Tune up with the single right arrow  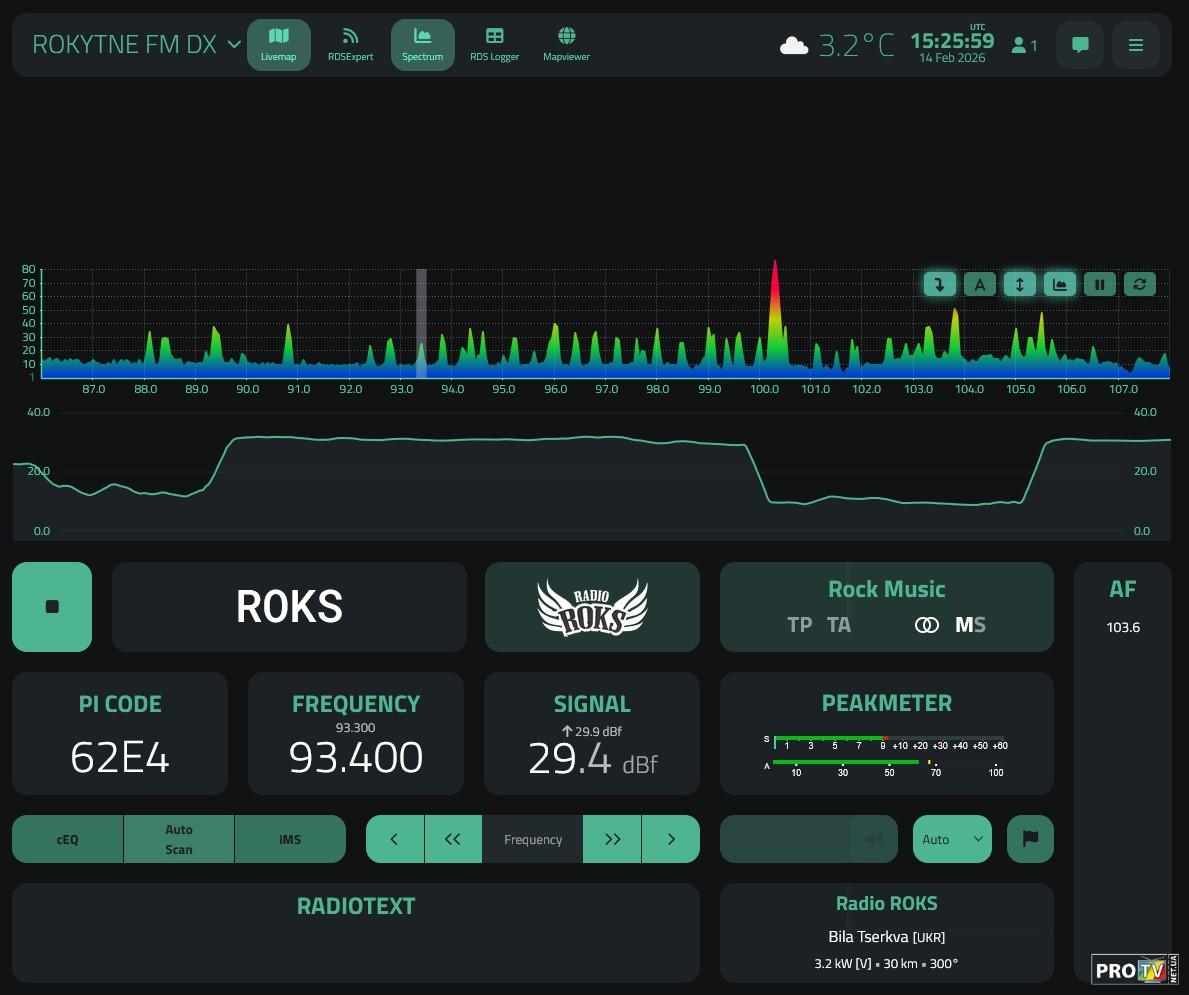point(671,839)
